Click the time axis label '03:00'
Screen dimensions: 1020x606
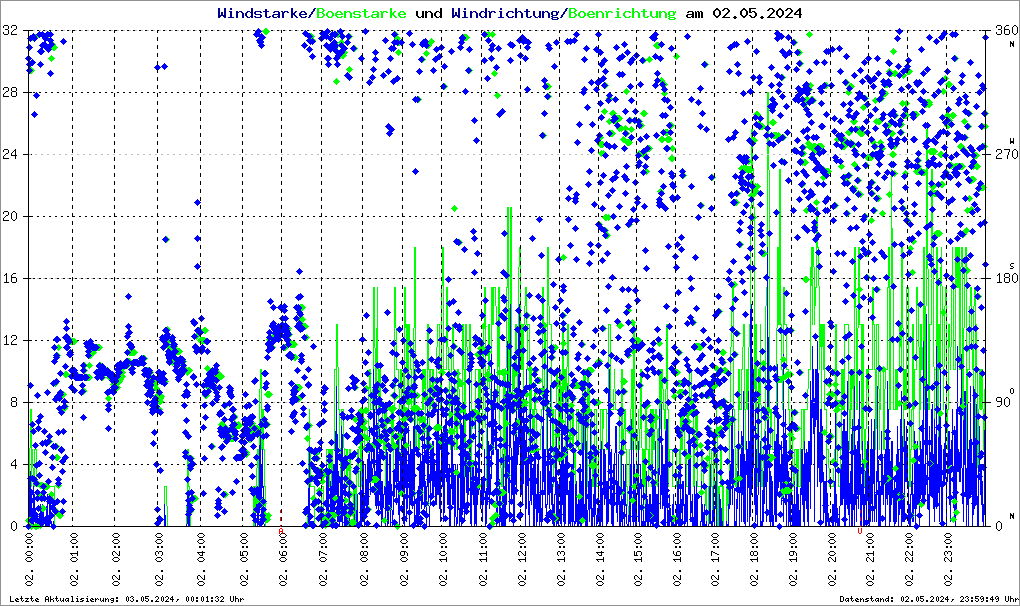pos(159,548)
